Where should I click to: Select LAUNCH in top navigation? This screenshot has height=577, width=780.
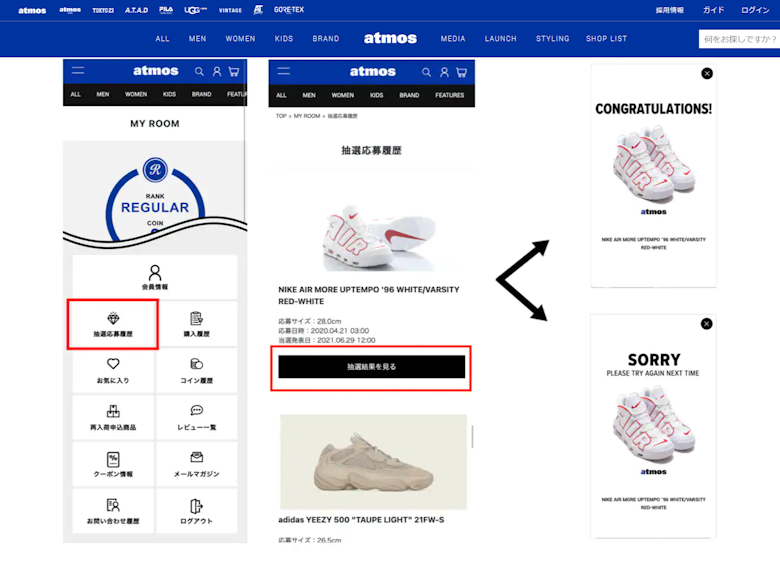click(500, 38)
